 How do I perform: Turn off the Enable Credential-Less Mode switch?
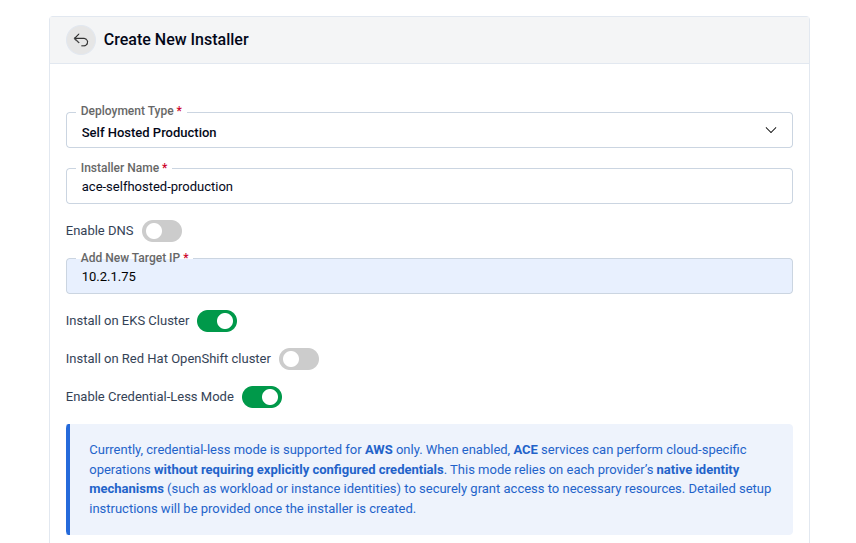(262, 397)
